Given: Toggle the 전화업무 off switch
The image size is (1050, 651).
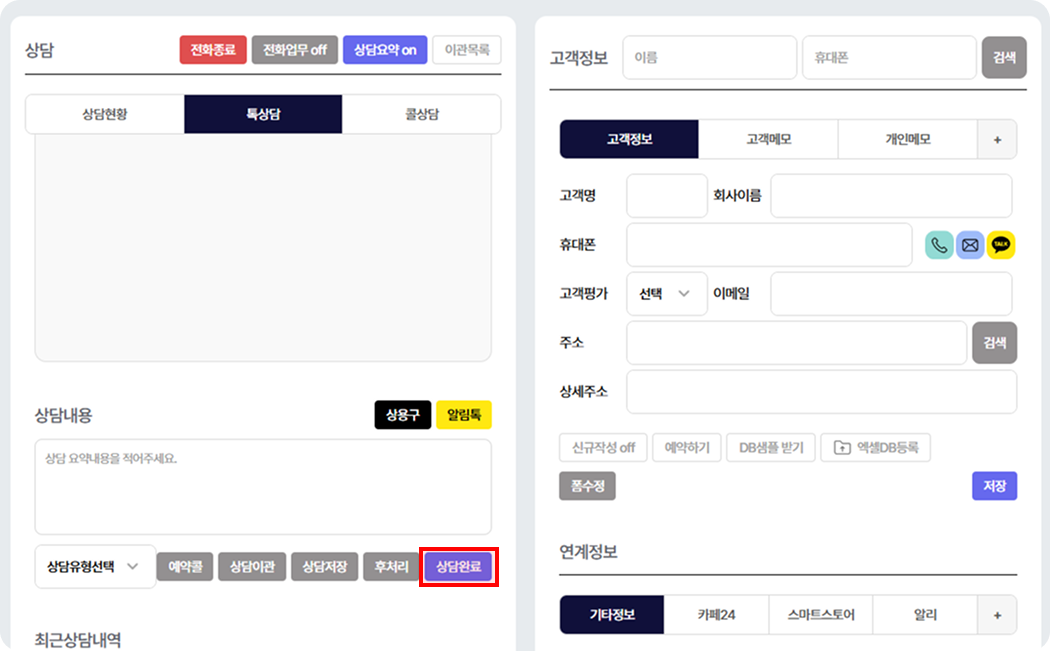Looking at the screenshot, I should point(294,50).
